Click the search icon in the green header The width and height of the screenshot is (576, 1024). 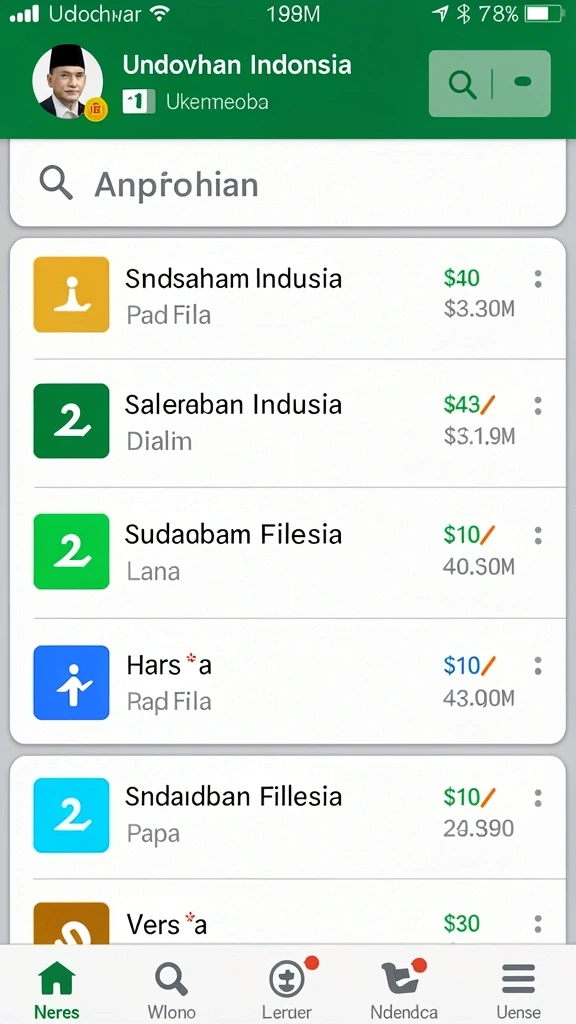pyautogui.click(x=462, y=84)
